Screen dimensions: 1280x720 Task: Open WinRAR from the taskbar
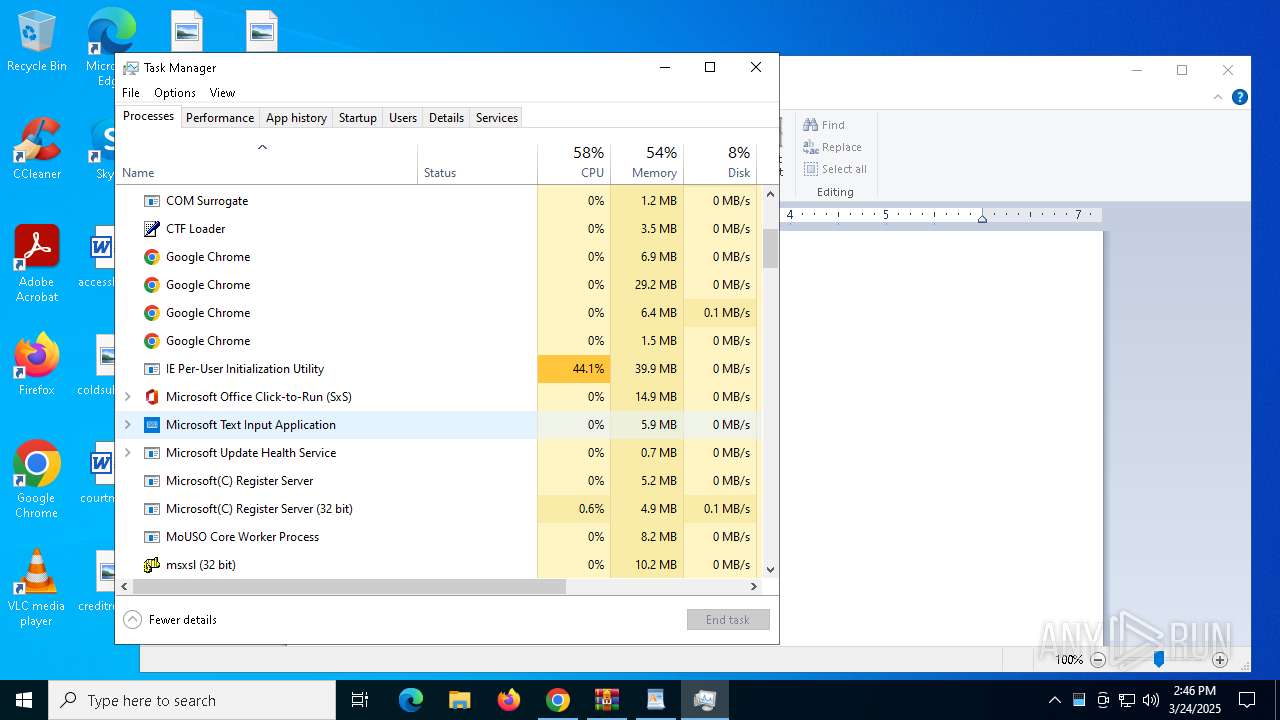(607, 700)
